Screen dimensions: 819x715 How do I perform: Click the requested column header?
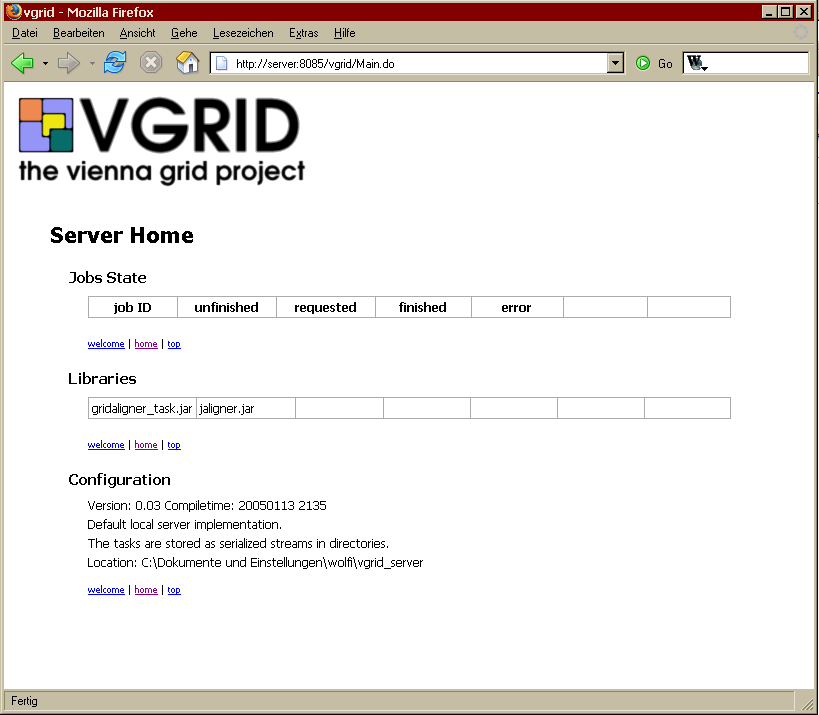click(325, 307)
